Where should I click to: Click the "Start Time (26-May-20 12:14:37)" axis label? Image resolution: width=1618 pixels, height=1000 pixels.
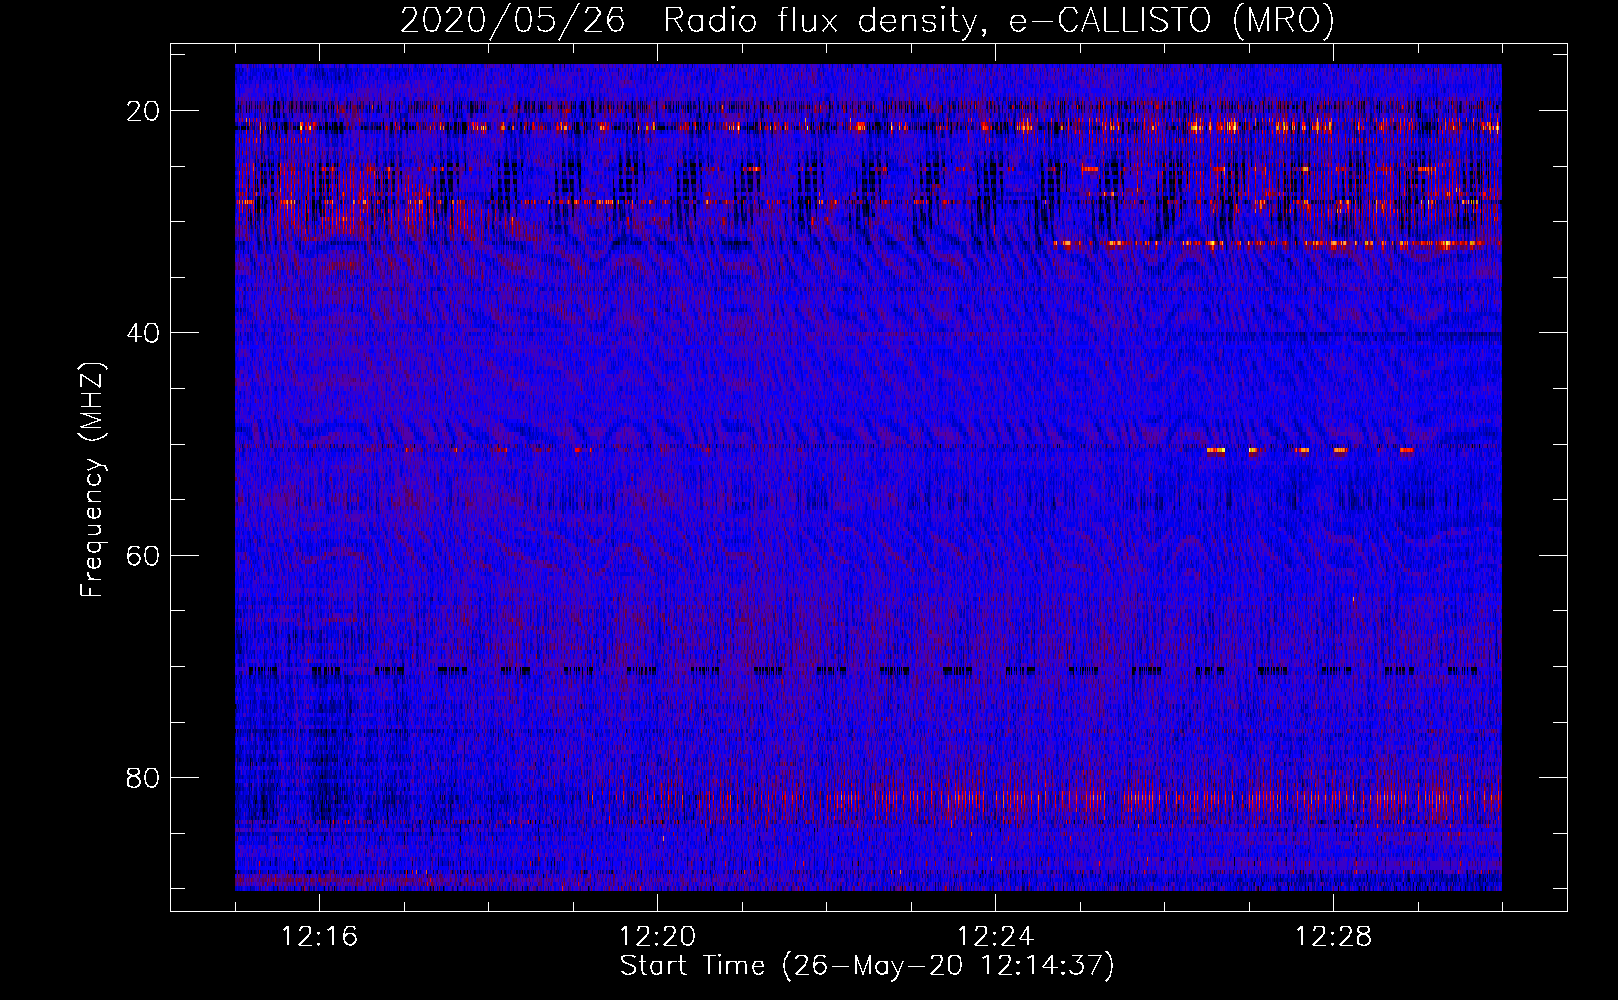click(x=867, y=966)
